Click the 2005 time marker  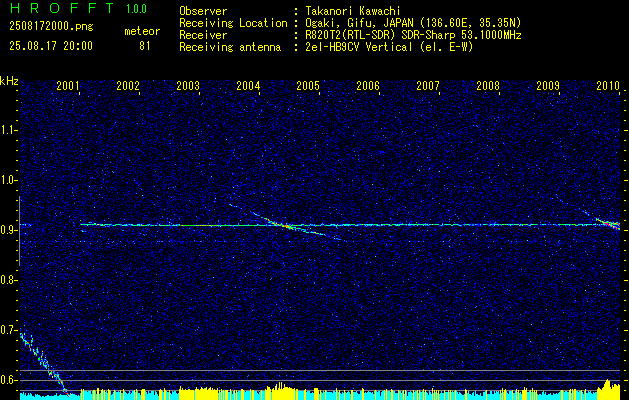[x=308, y=85]
